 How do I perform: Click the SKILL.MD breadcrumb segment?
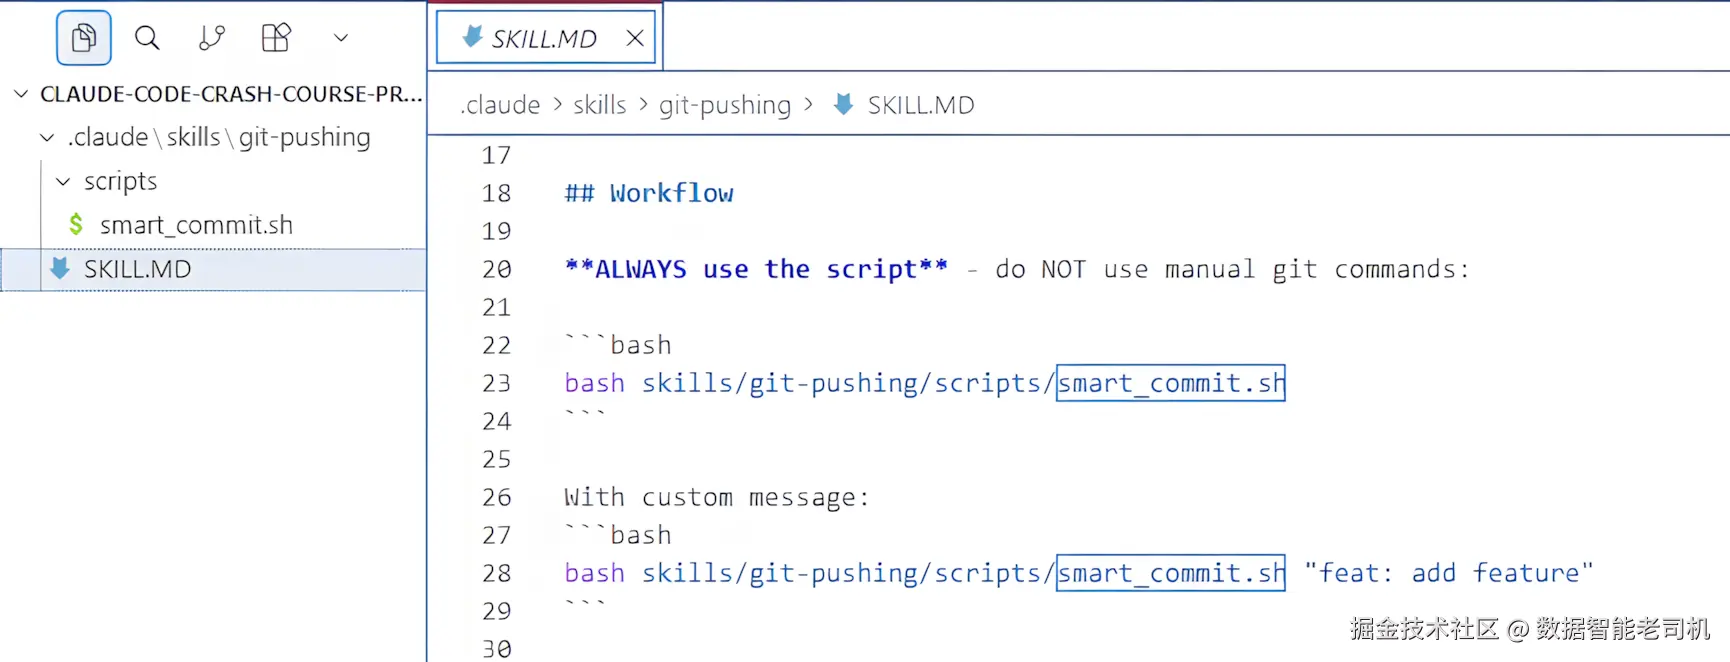tap(921, 105)
